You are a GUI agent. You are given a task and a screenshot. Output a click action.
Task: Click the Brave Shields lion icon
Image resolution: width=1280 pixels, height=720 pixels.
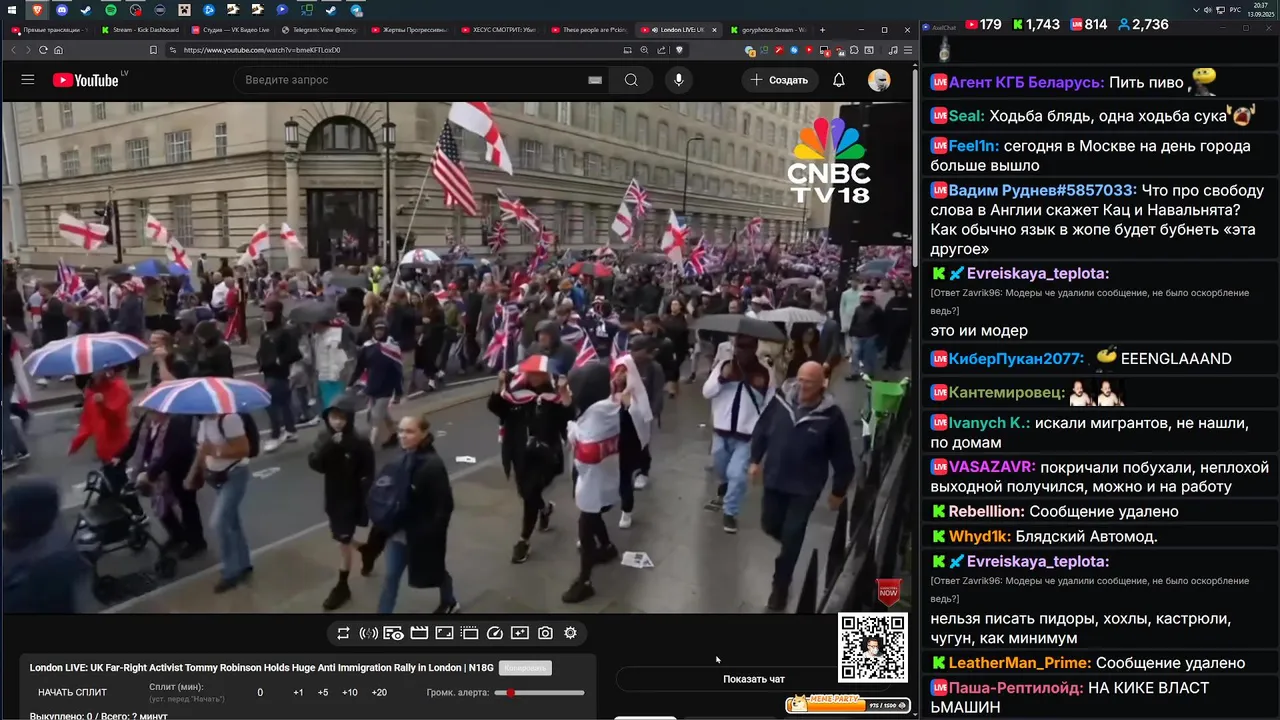coord(679,50)
